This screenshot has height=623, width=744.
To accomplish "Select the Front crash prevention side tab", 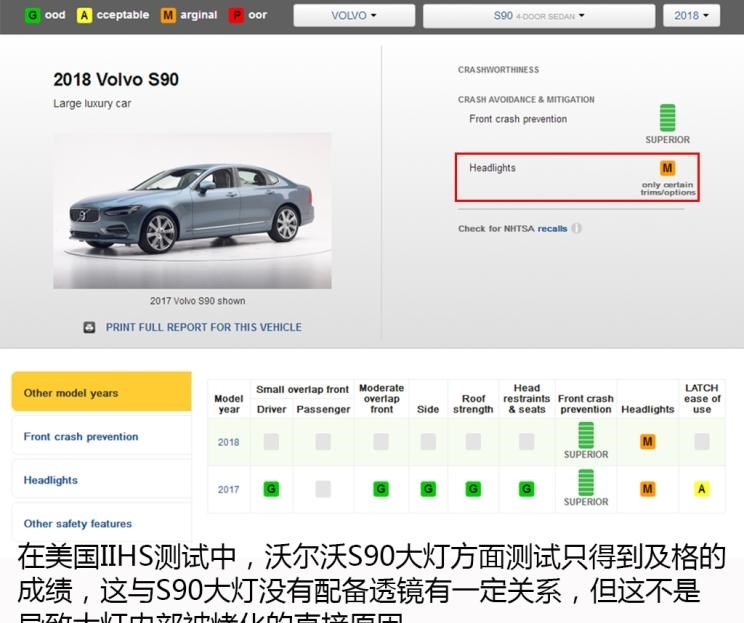I will 102,436.
